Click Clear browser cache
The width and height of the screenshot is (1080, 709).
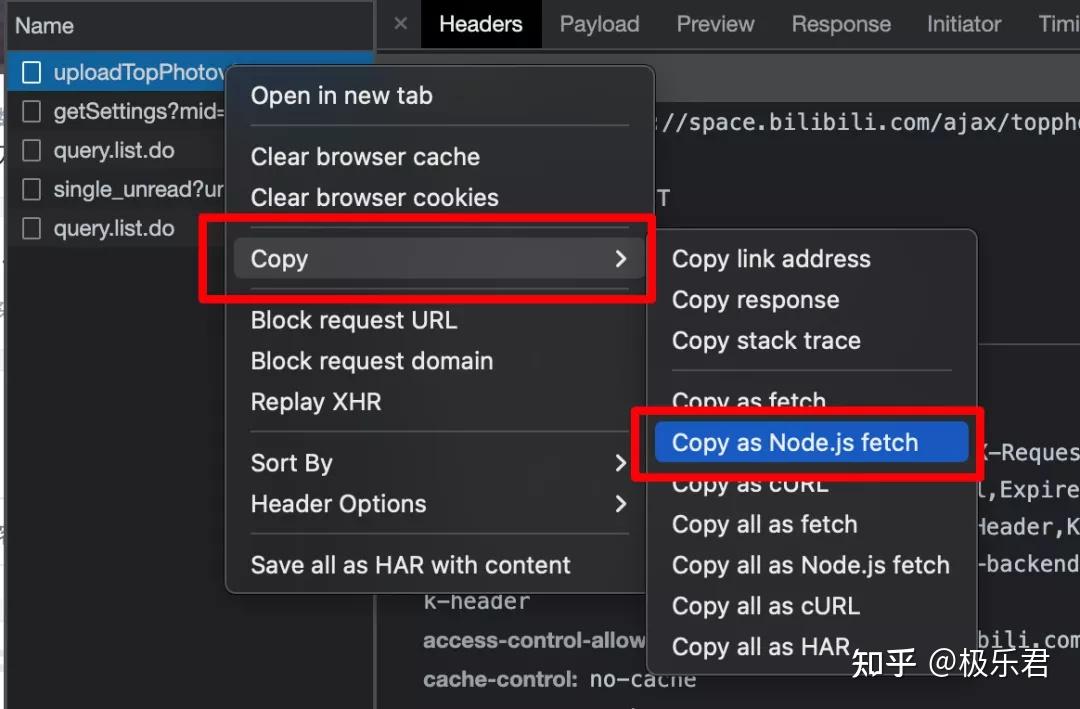365,157
